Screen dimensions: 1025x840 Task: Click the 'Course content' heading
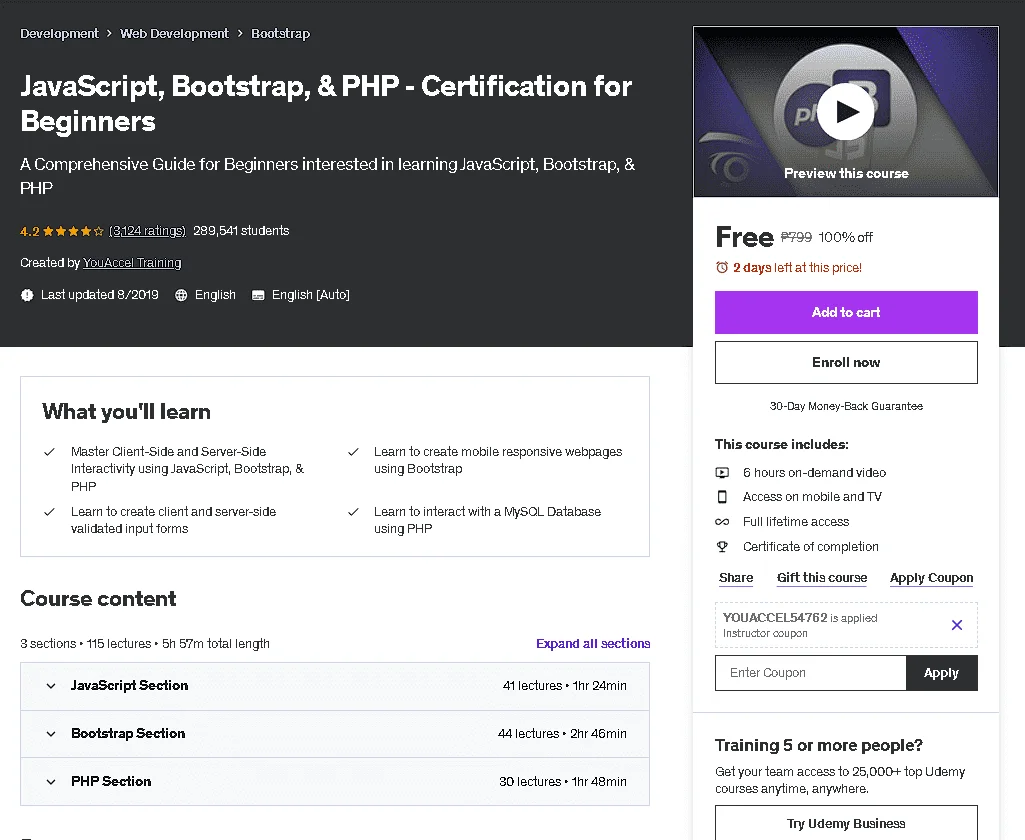point(98,599)
